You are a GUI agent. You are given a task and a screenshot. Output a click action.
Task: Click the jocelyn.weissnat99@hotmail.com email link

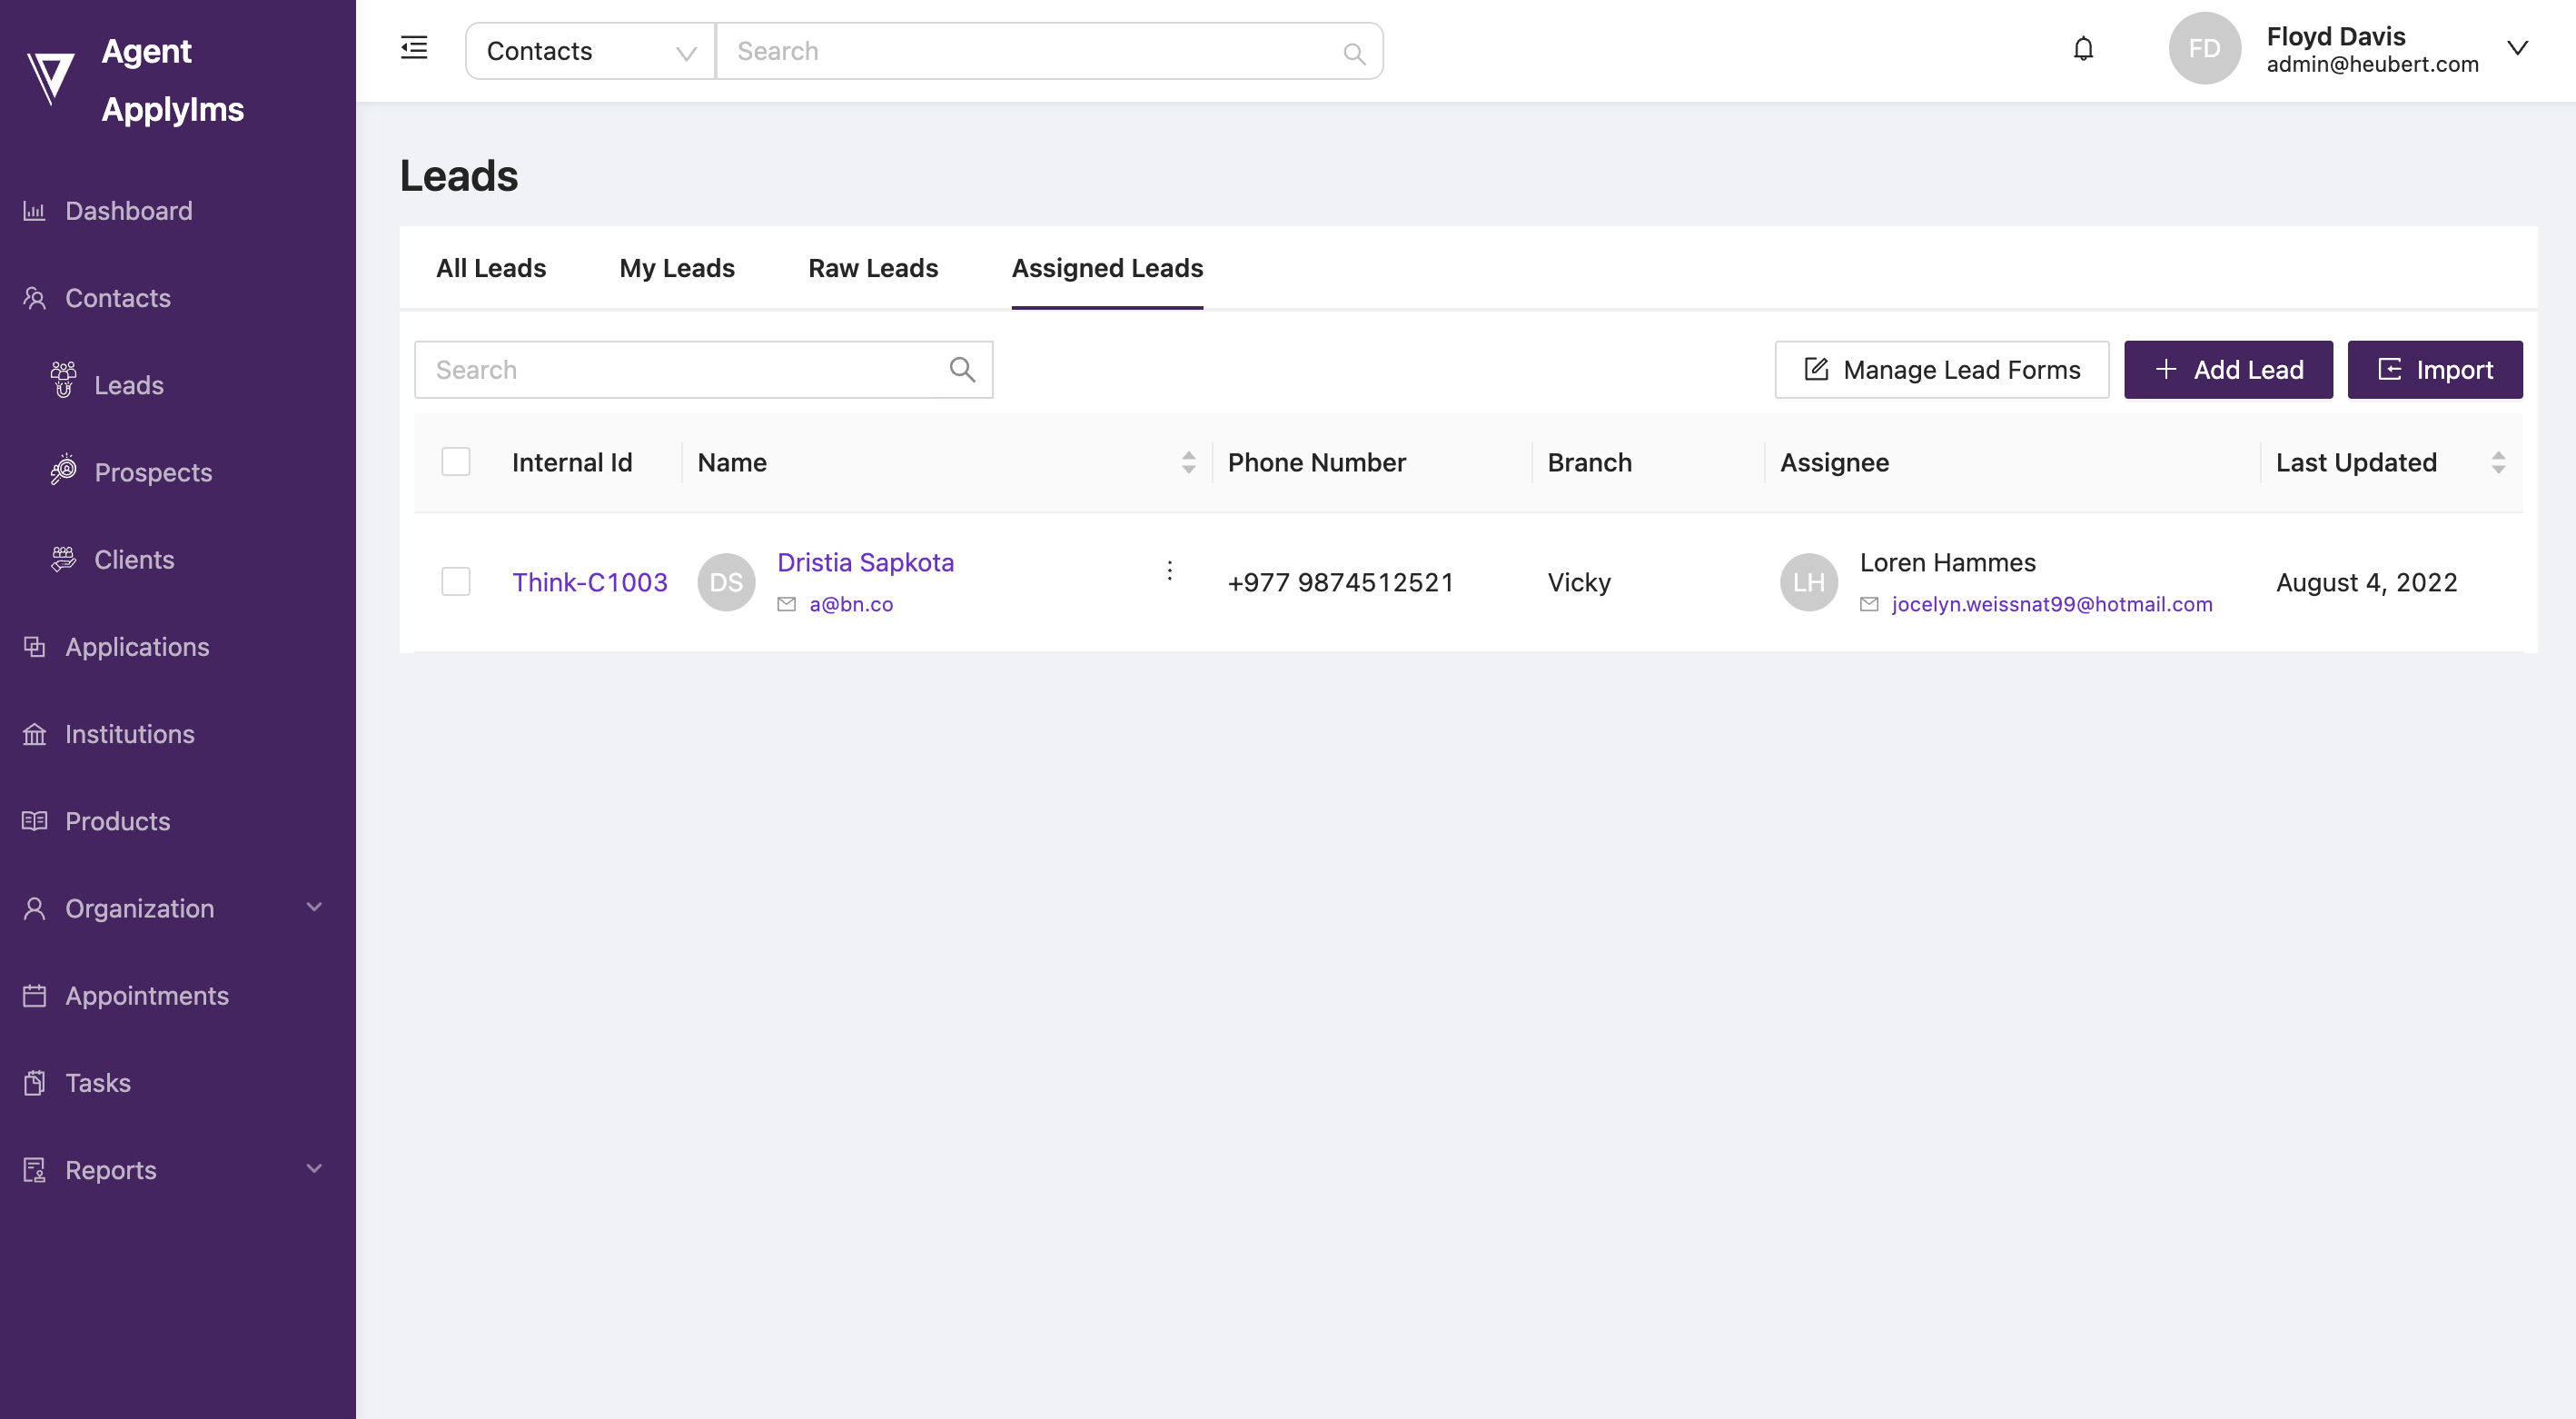click(2052, 604)
